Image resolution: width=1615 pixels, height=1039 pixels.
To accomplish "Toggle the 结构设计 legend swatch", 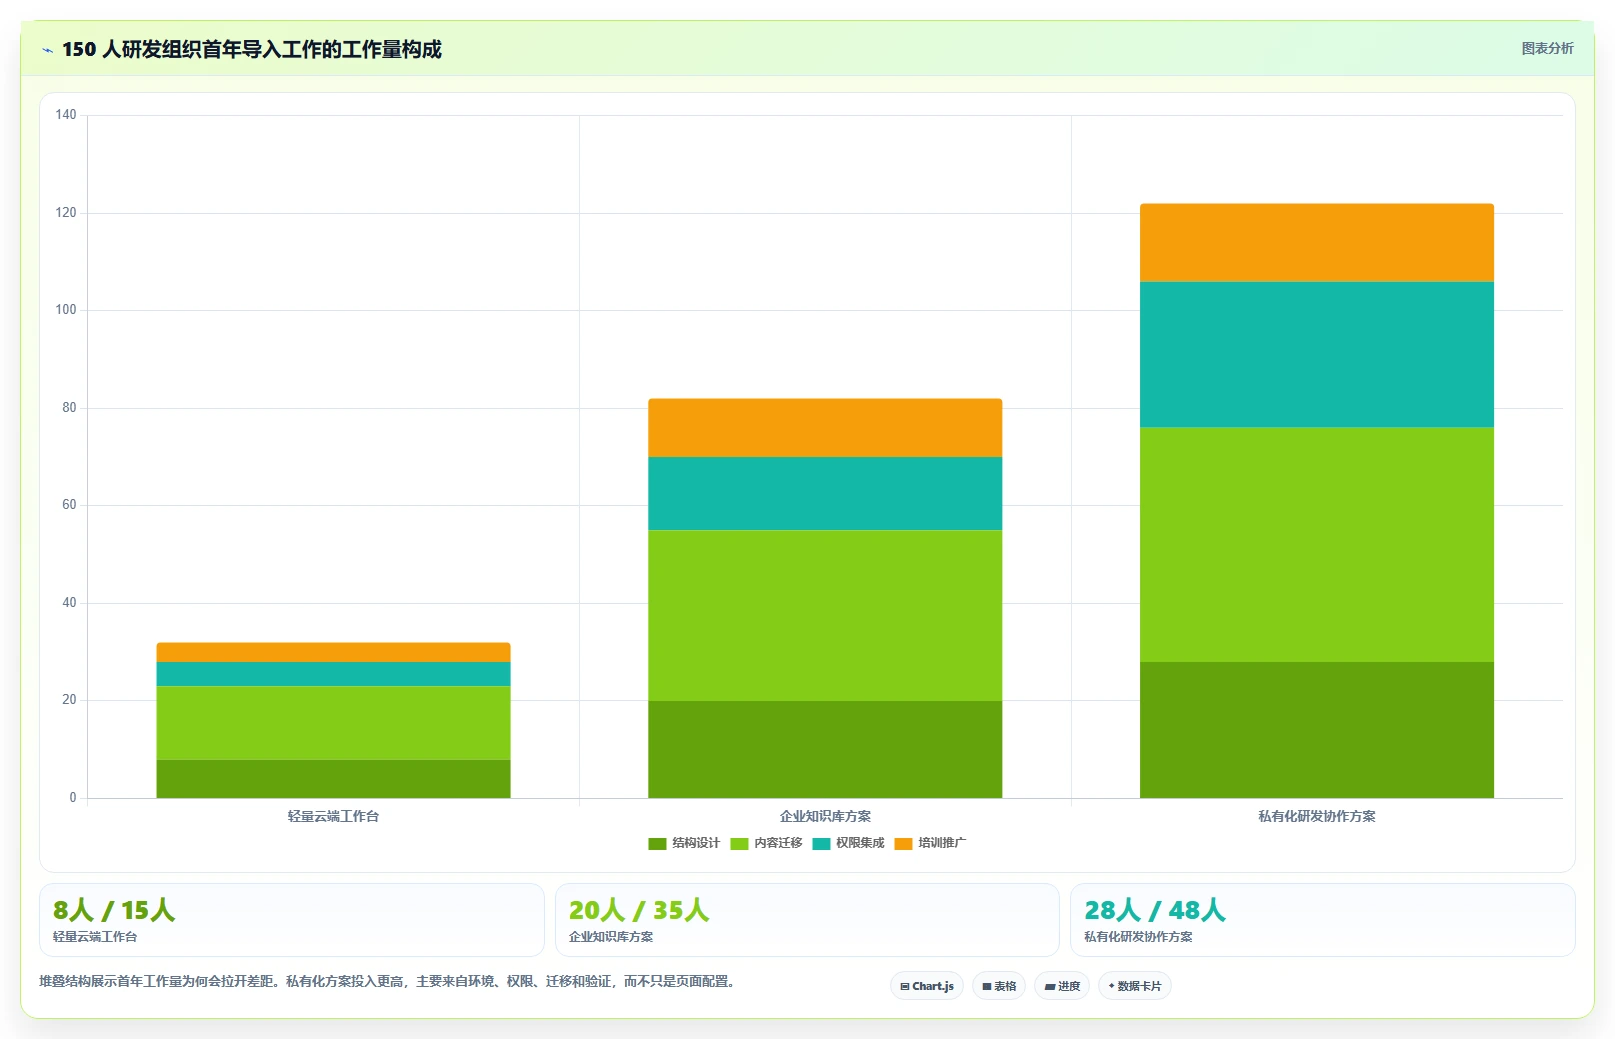I will point(657,843).
